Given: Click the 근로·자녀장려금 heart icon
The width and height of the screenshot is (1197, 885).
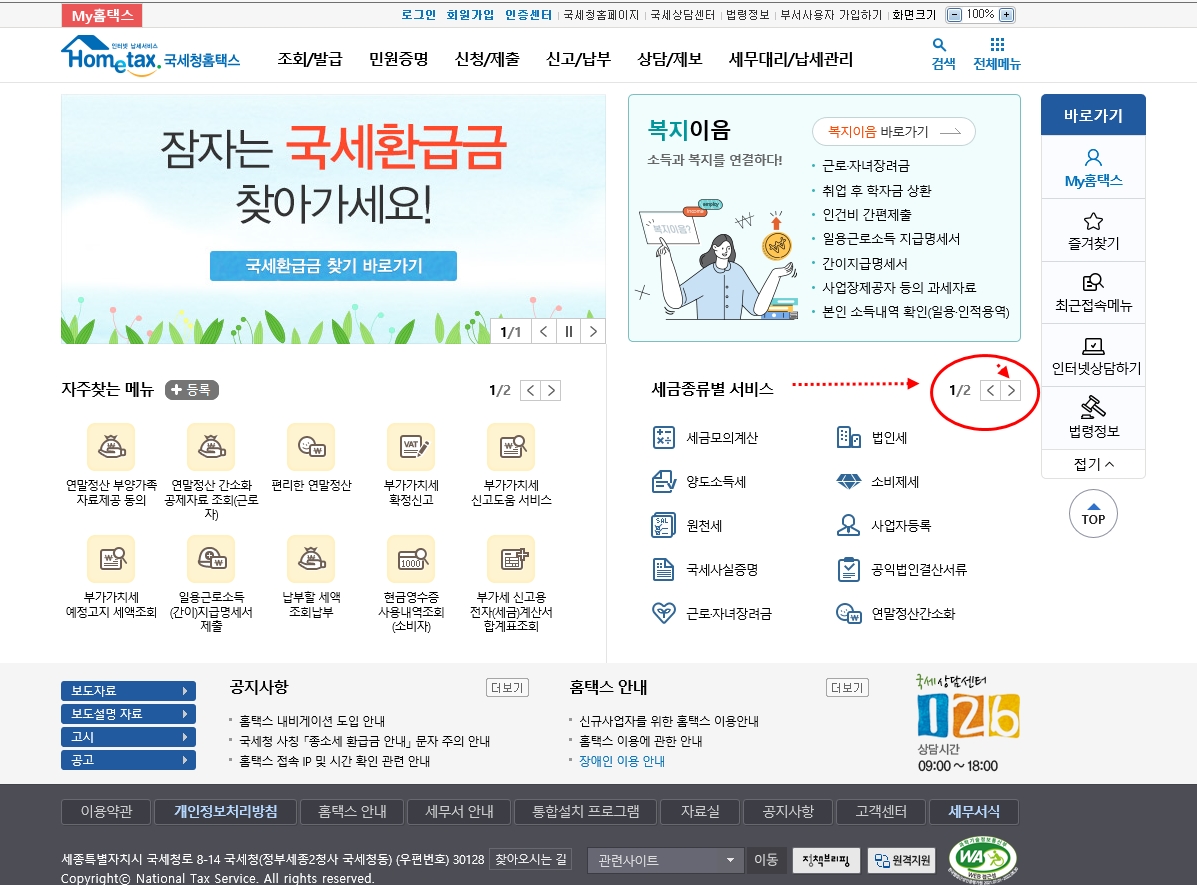Looking at the screenshot, I should tap(664, 613).
